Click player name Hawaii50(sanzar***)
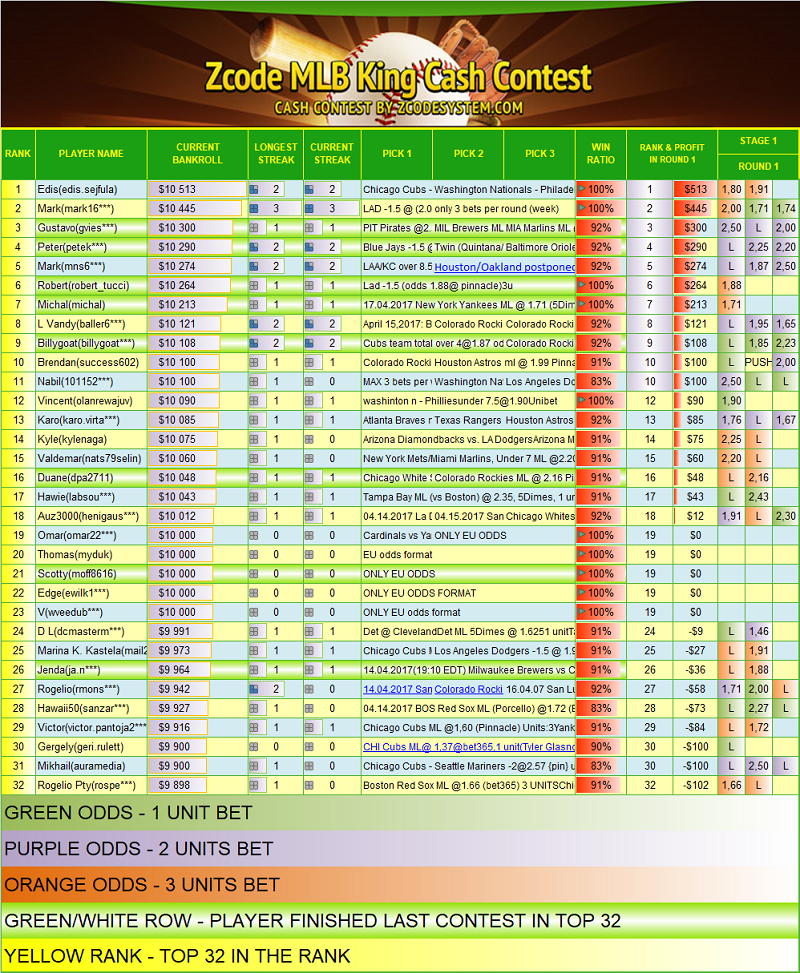This screenshot has width=800, height=973. 84,708
